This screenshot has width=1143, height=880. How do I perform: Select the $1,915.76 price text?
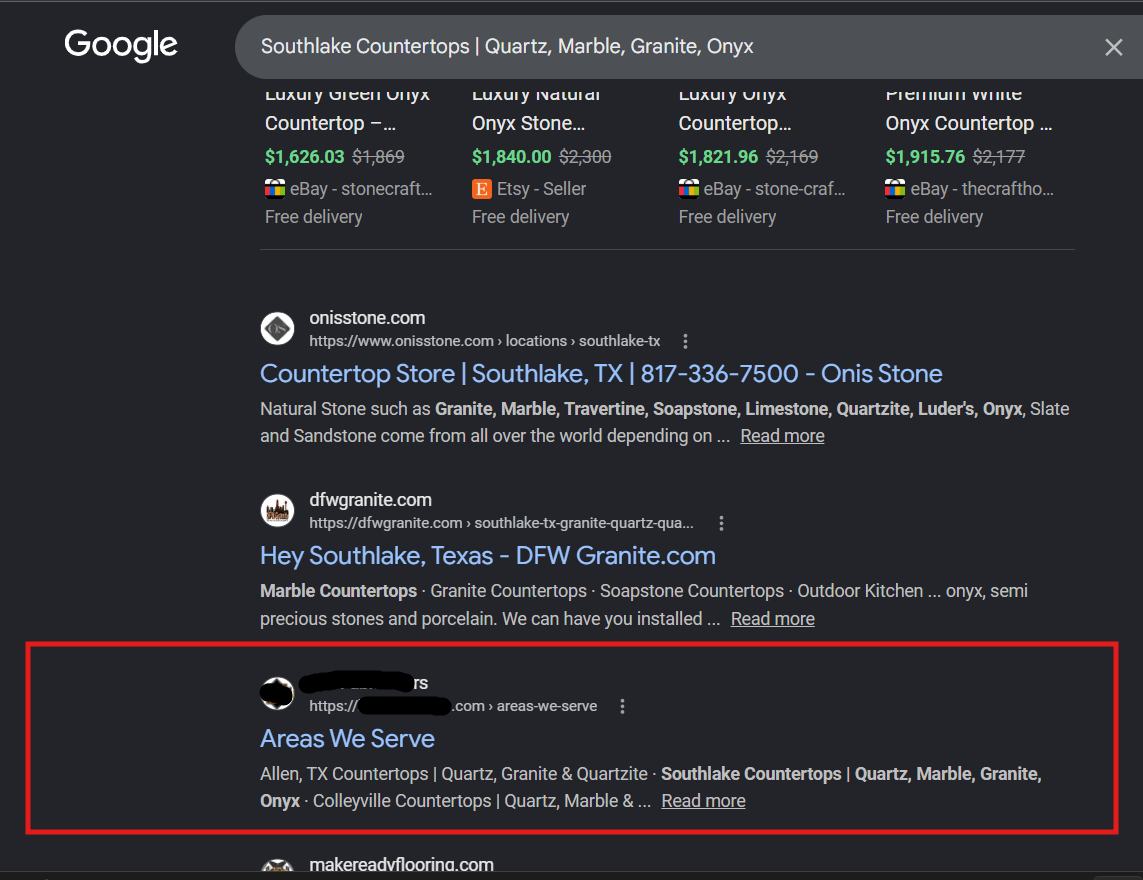coord(925,157)
